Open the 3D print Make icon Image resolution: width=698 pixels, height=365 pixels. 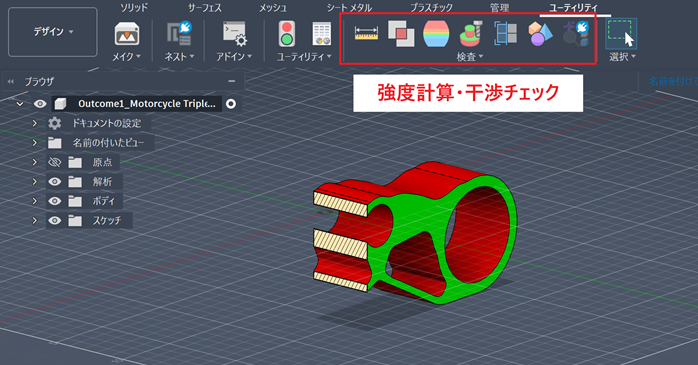pyautogui.click(x=127, y=34)
